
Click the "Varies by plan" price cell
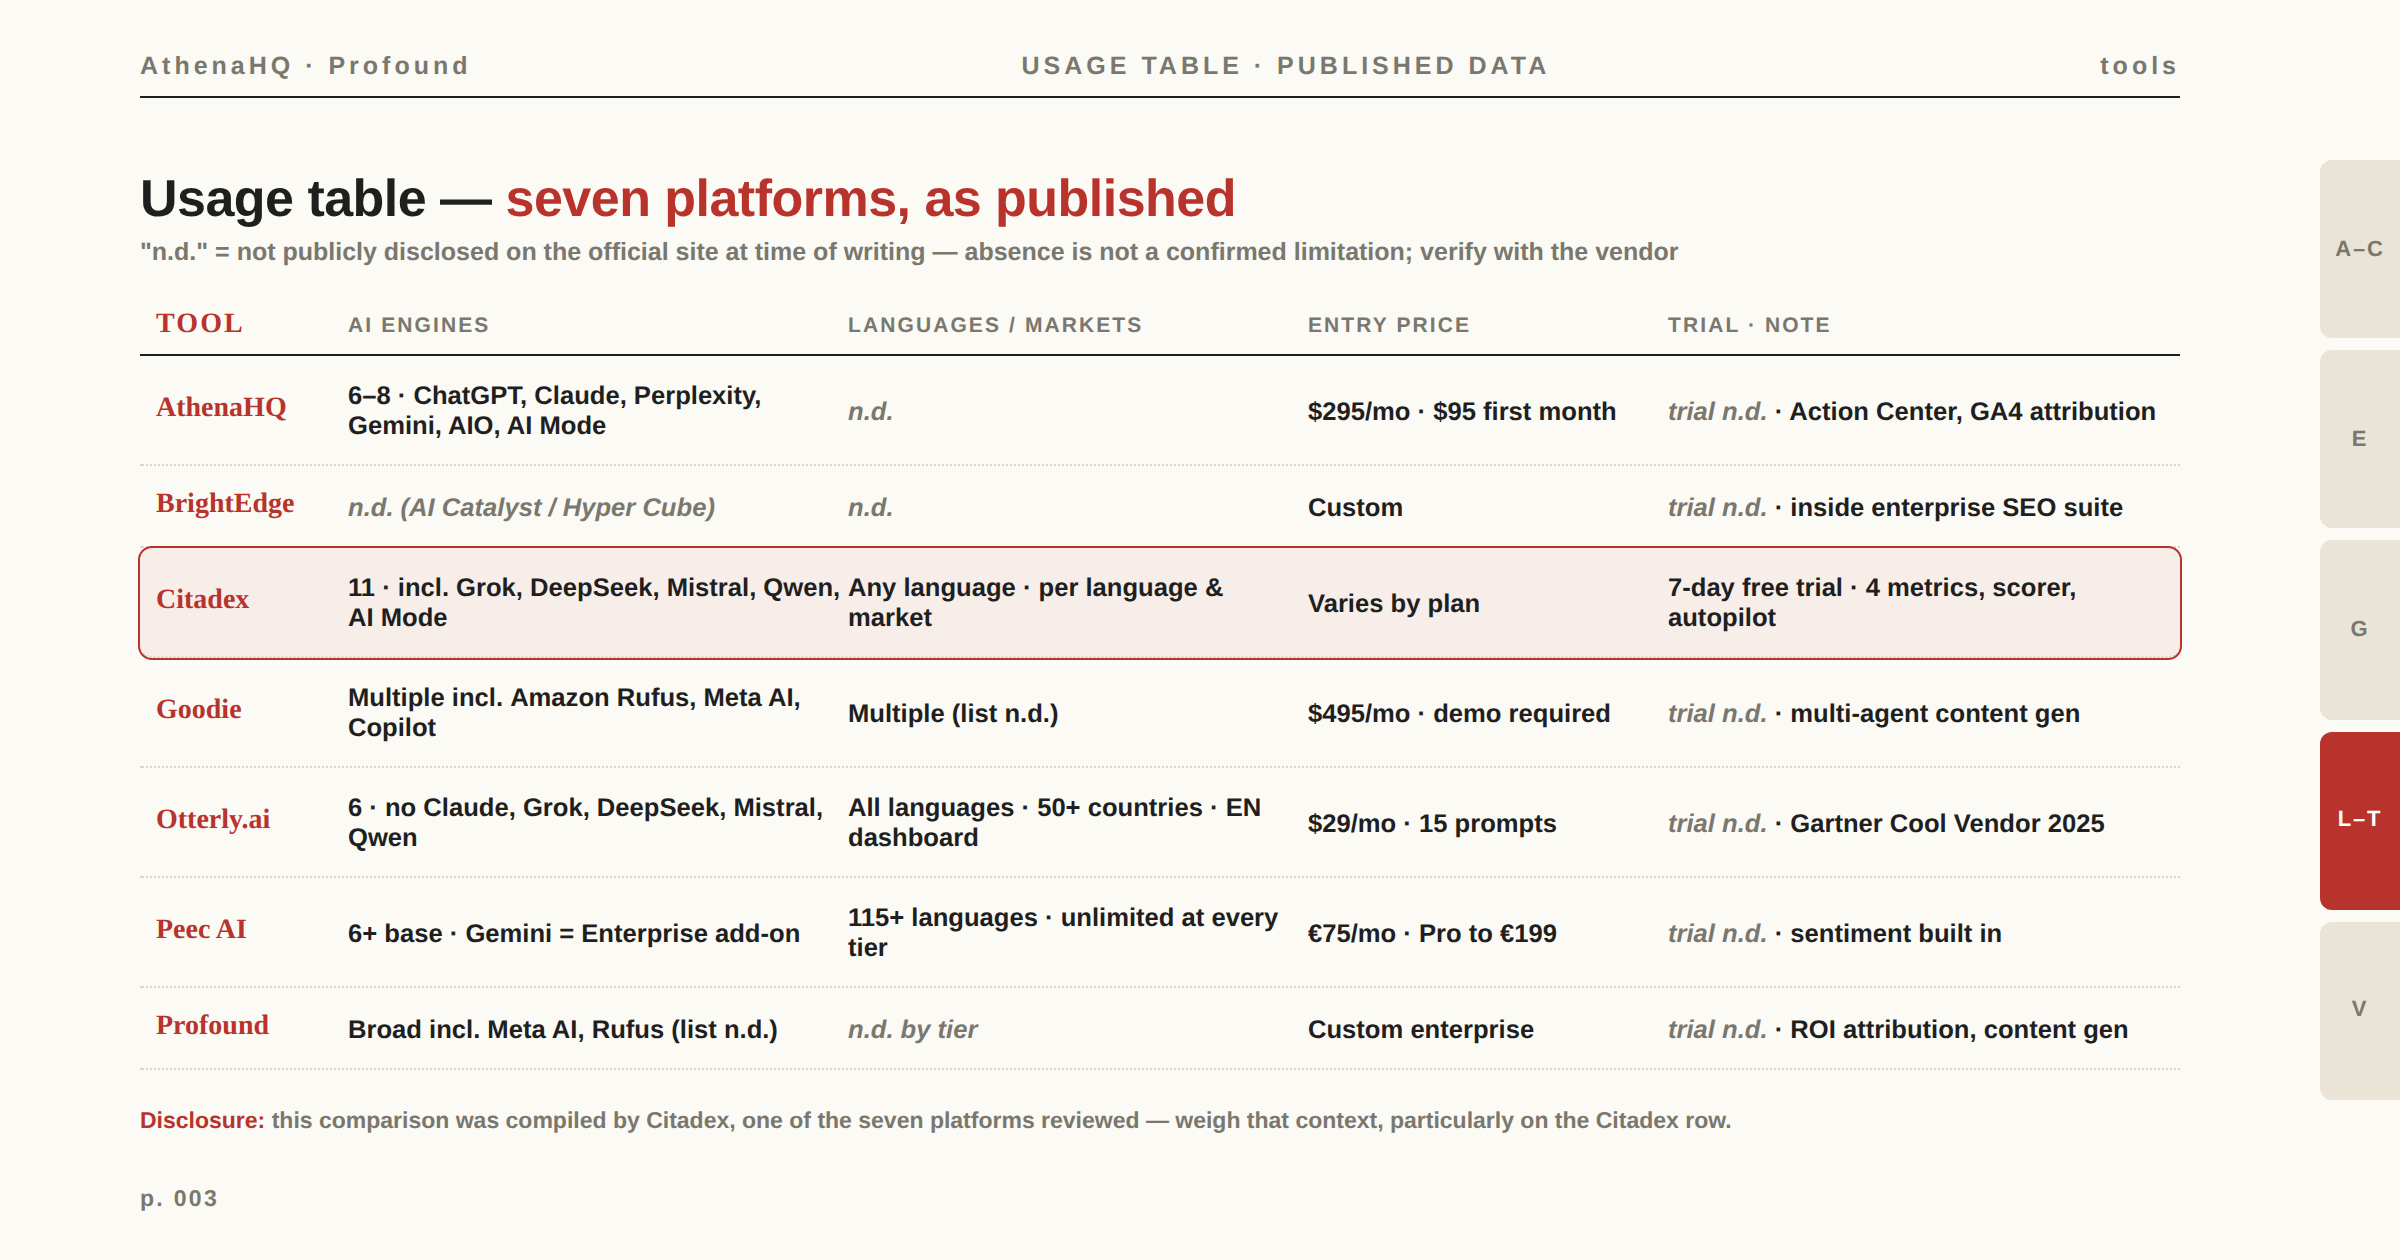coord(1394,603)
